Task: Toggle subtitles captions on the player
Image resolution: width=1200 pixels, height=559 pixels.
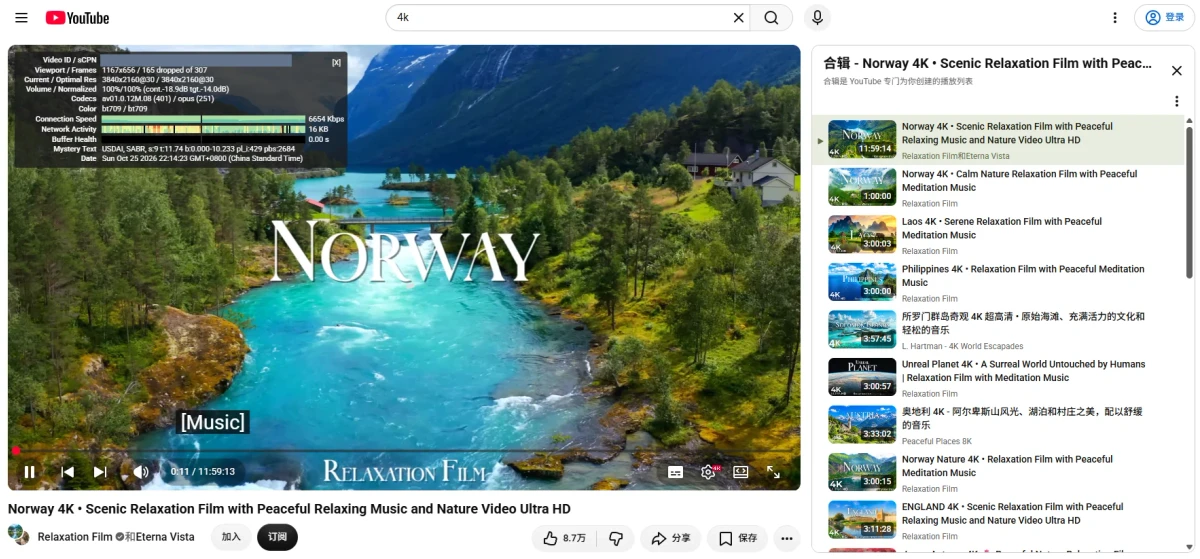Action: click(675, 472)
